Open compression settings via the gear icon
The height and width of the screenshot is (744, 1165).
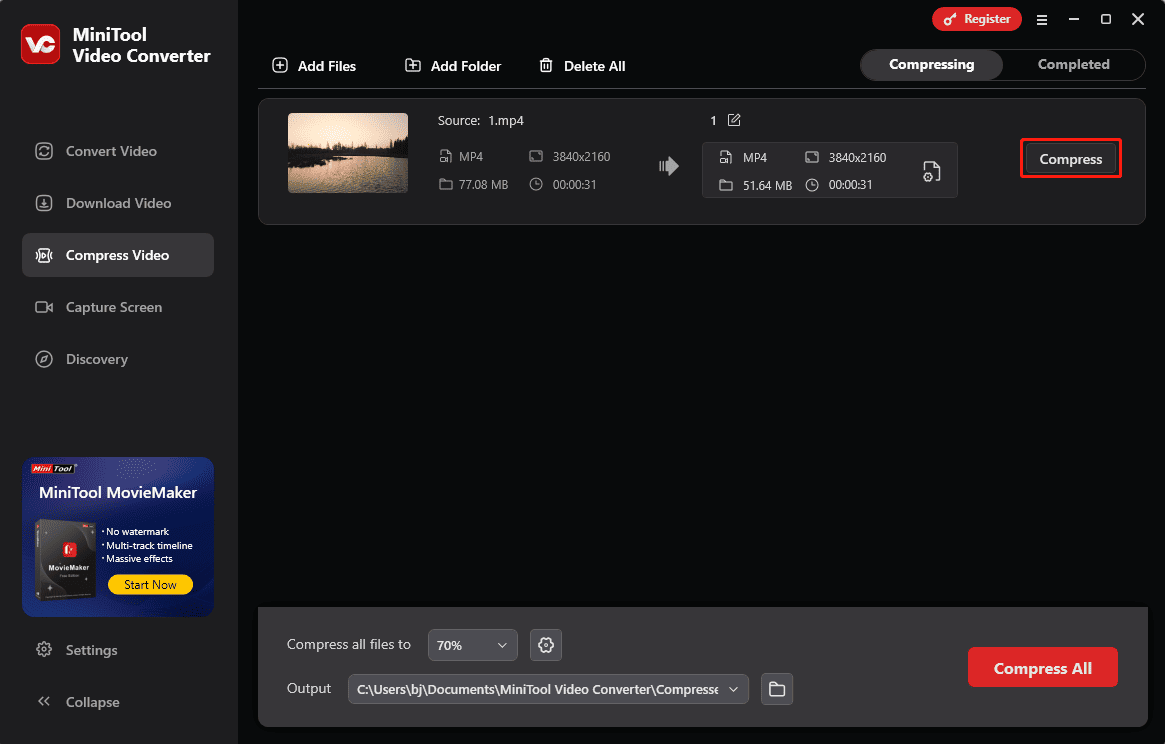pyautogui.click(x=546, y=645)
